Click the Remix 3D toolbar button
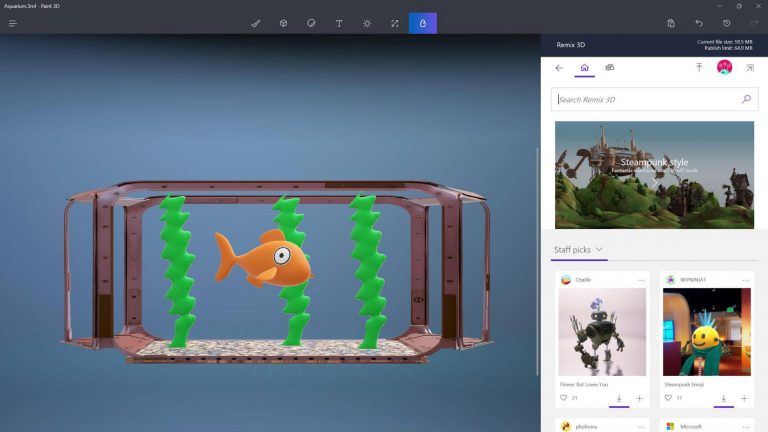Screen dimensions: 768x432 pos(422,23)
